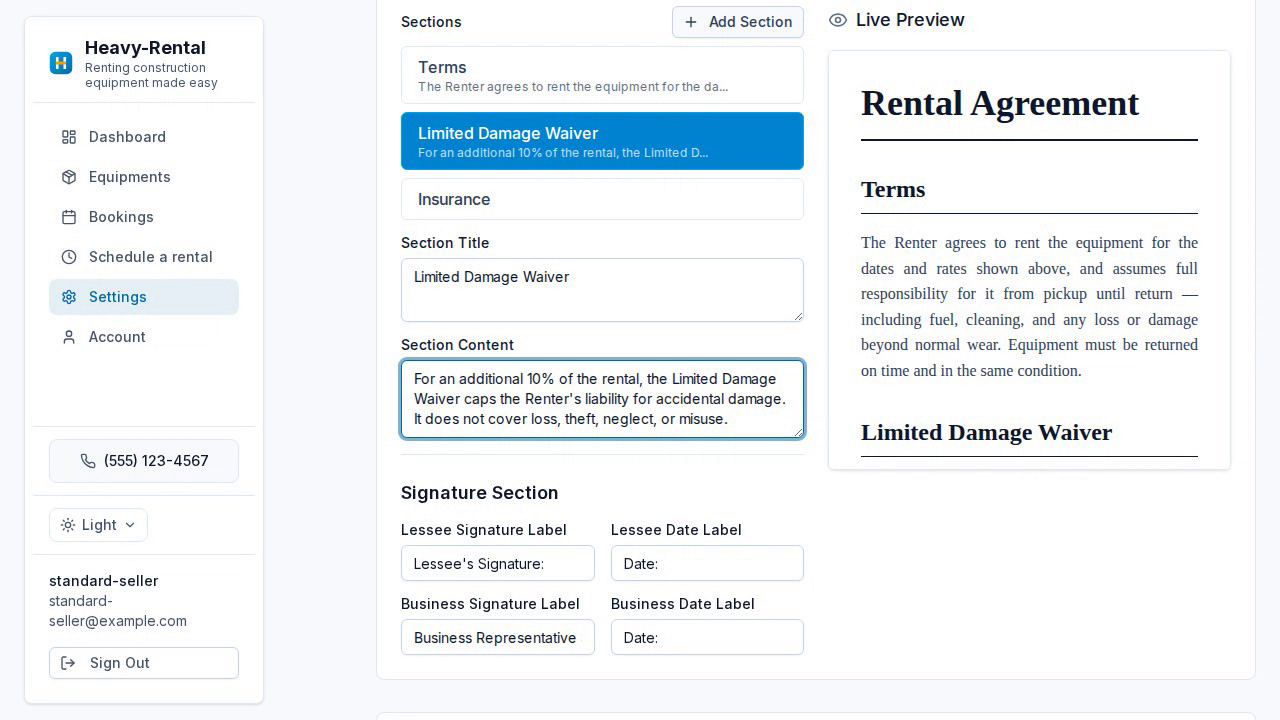Go to the Equipments page

144,177
